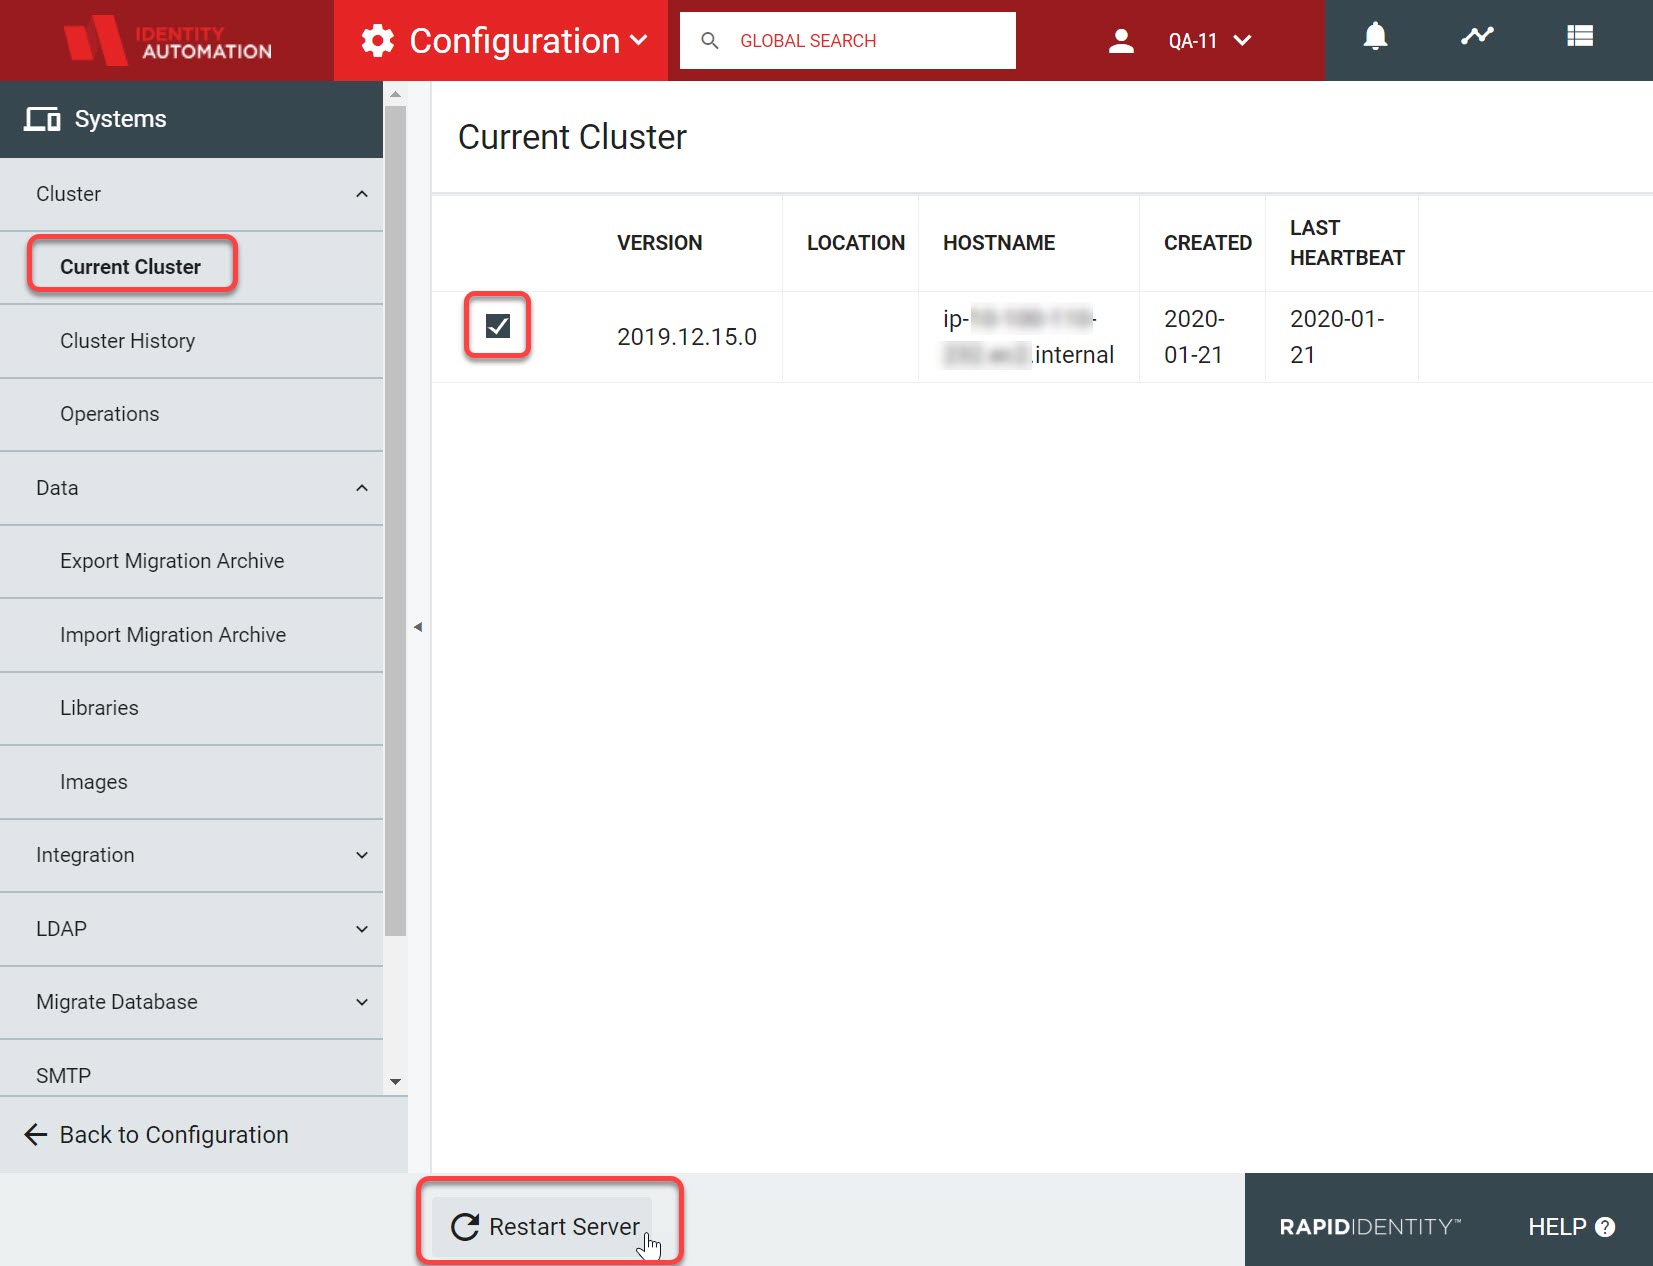The height and width of the screenshot is (1266, 1653).
Task: Uncheck the server row checkbox
Action: click(x=498, y=326)
